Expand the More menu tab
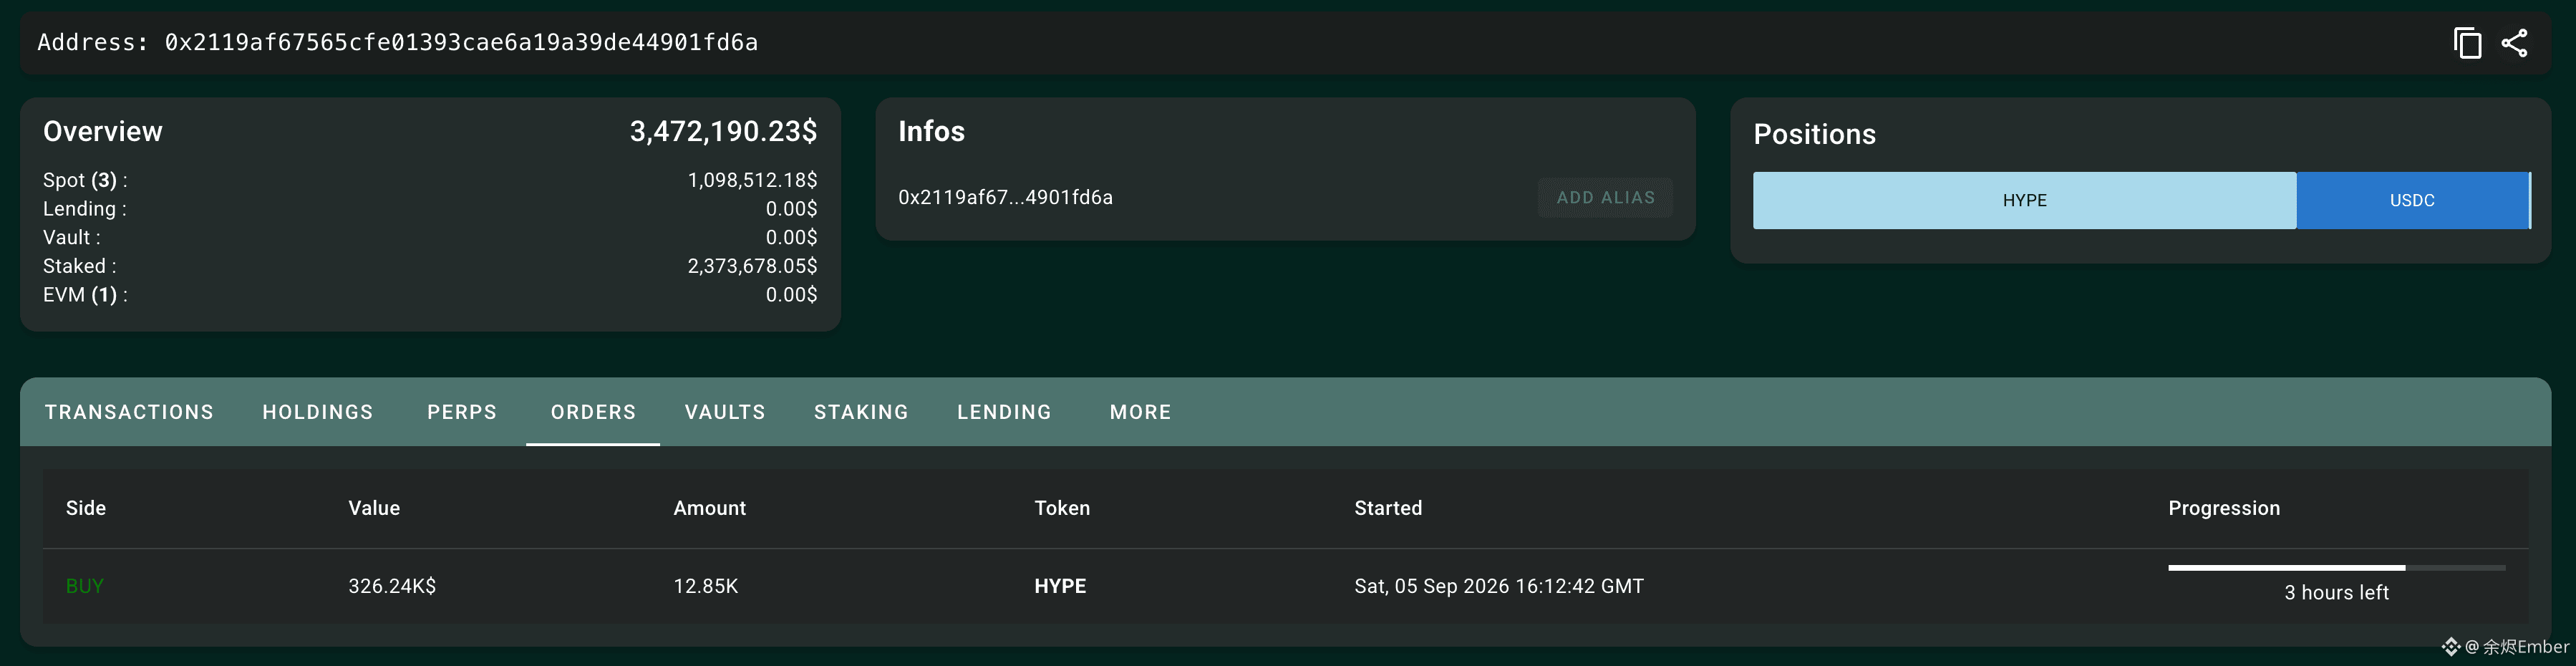This screenshot has width=2576, height=666. point(1140,412)
